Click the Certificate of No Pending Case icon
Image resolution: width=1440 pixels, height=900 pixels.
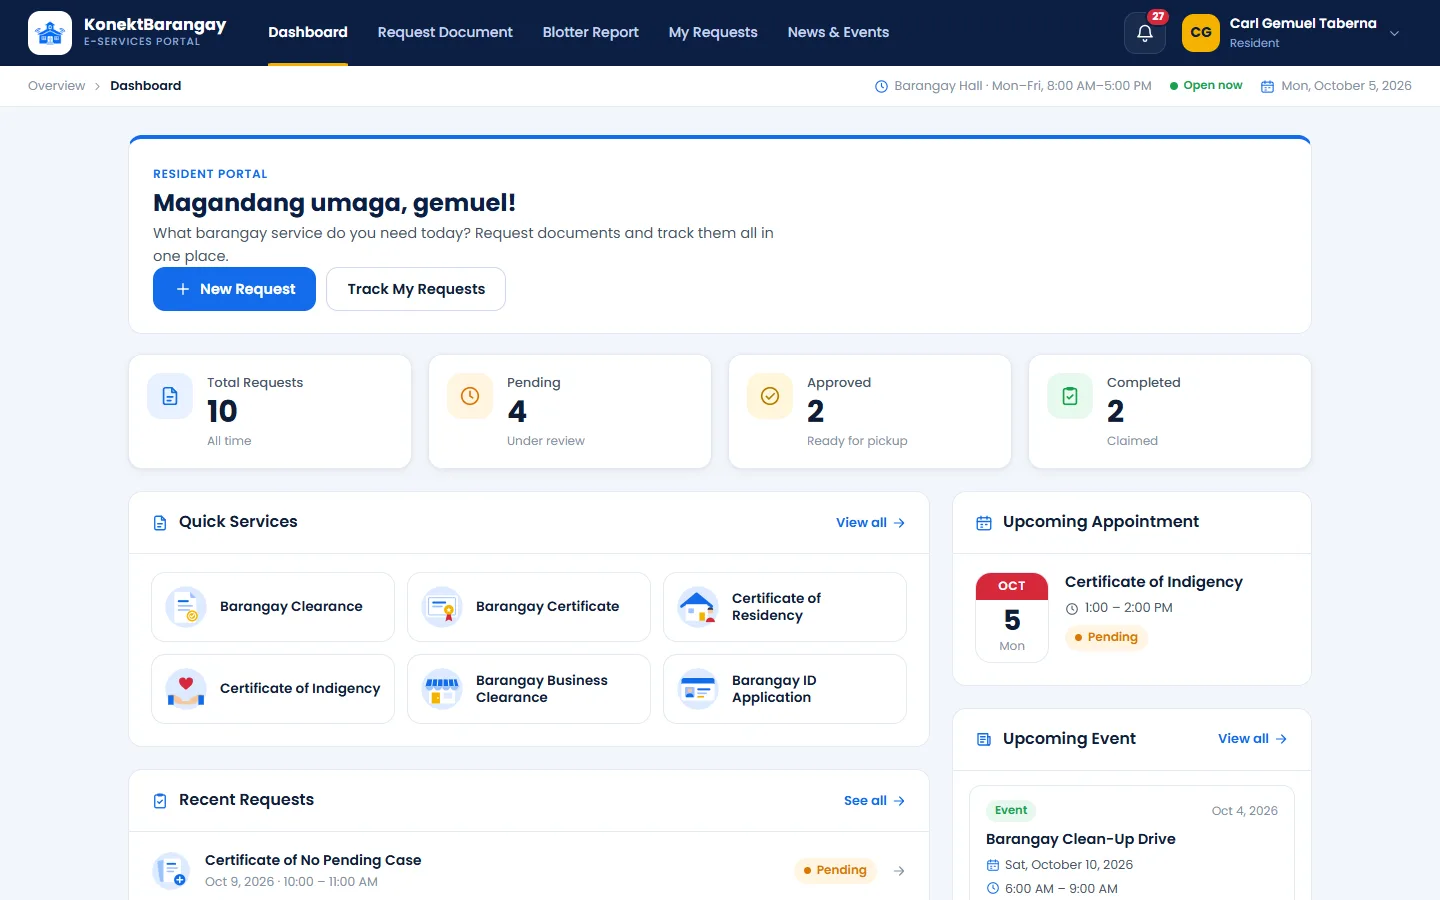tap(171, 871)
